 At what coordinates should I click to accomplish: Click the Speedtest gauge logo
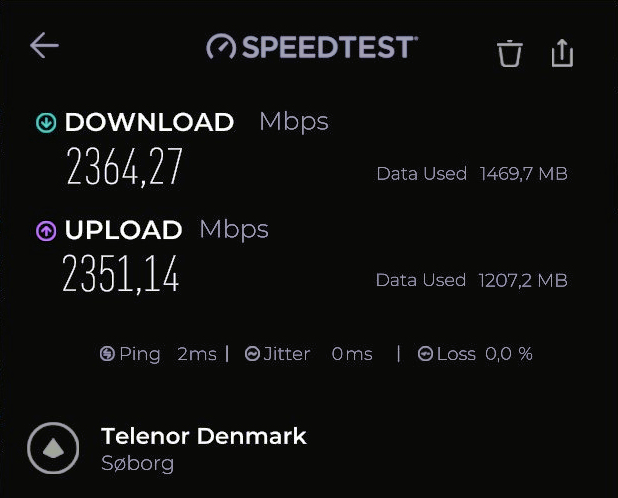(220, 47)
